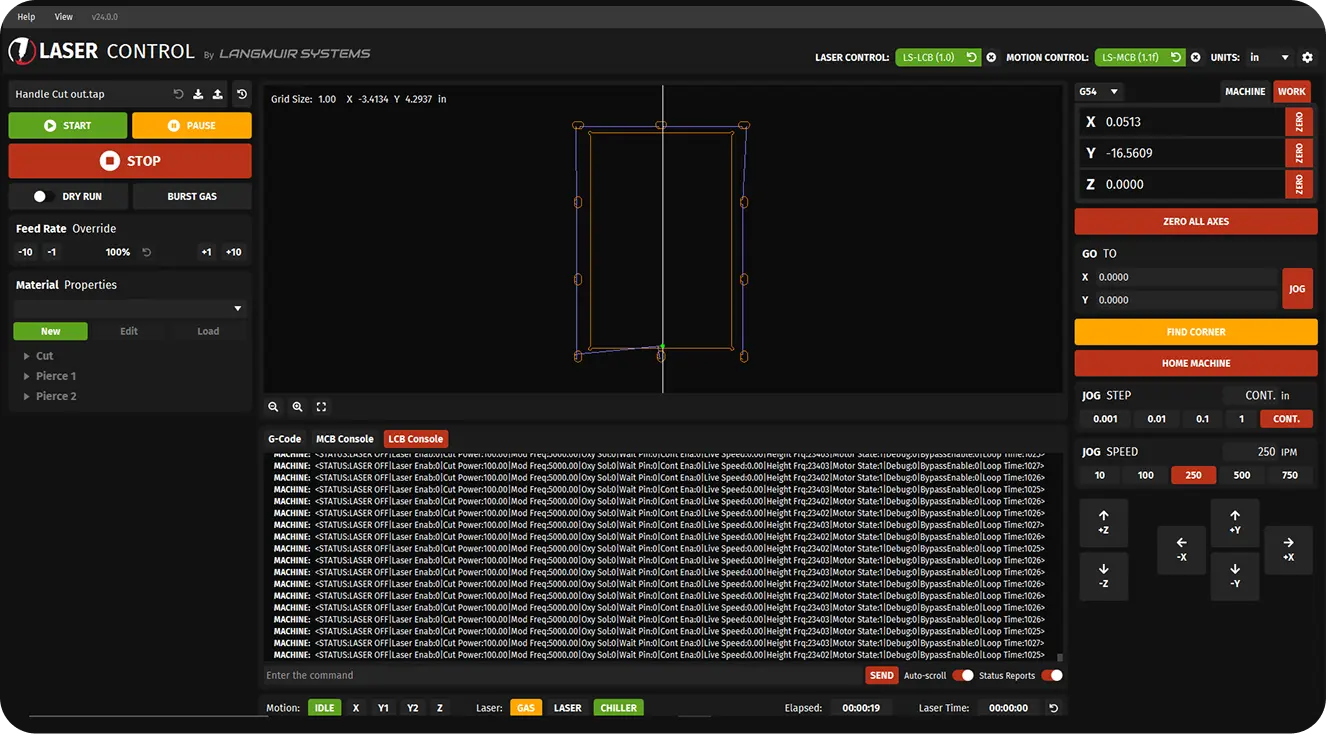Click the Find Corner button
1326x734 pixels.
1195,332
